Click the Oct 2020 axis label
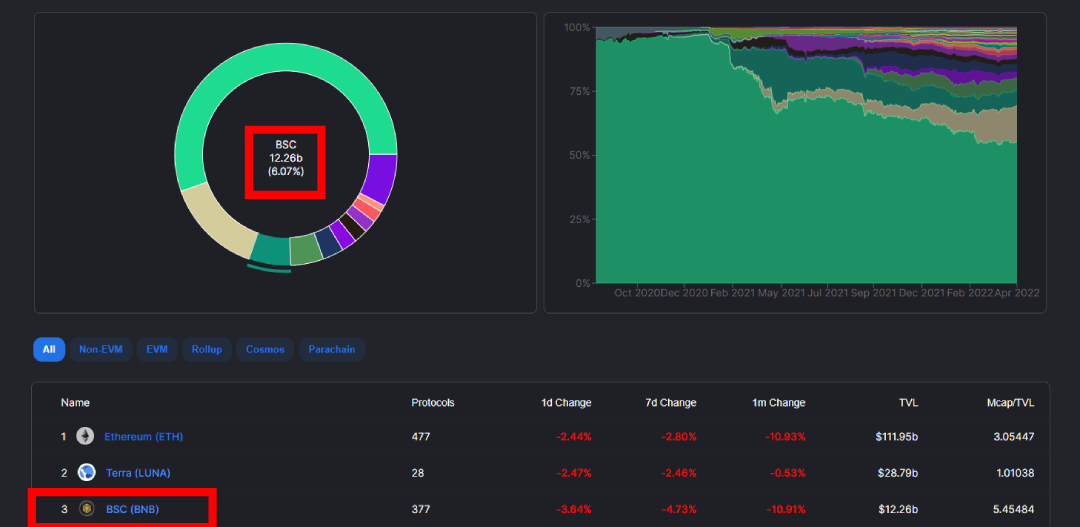Screen dimensions: 1080x527 tap(636, 293)
